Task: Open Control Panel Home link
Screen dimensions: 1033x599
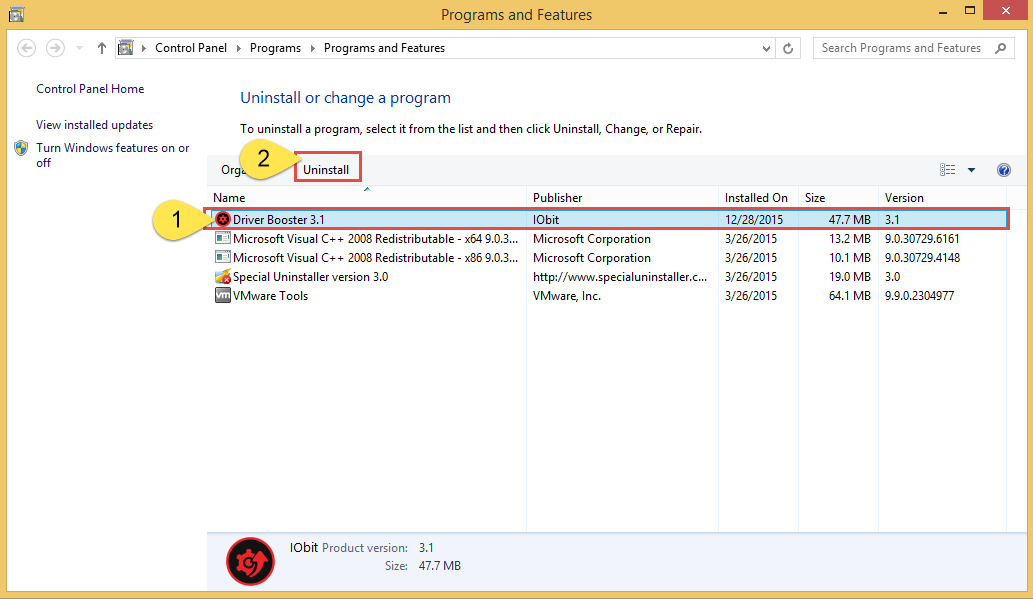Action: click(90, 89)
